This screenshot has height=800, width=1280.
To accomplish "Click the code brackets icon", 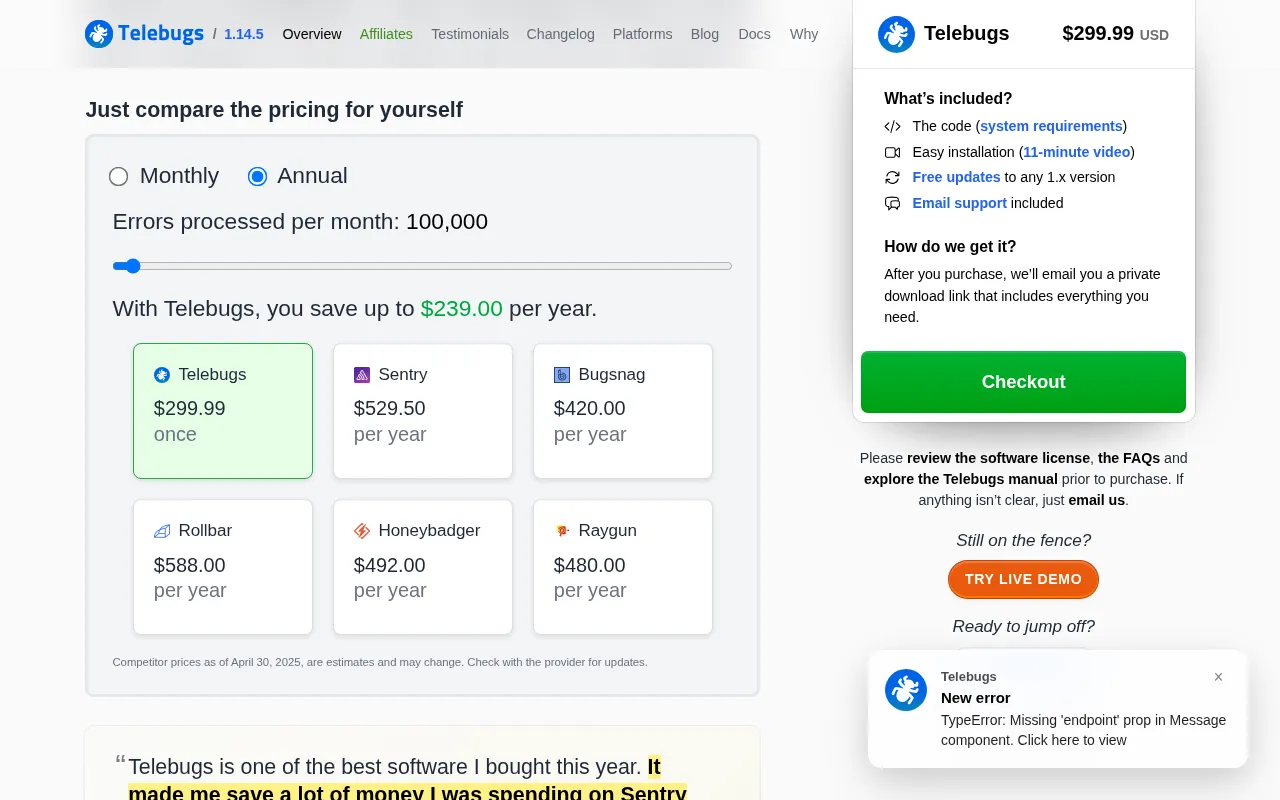I will pos(892,126).
